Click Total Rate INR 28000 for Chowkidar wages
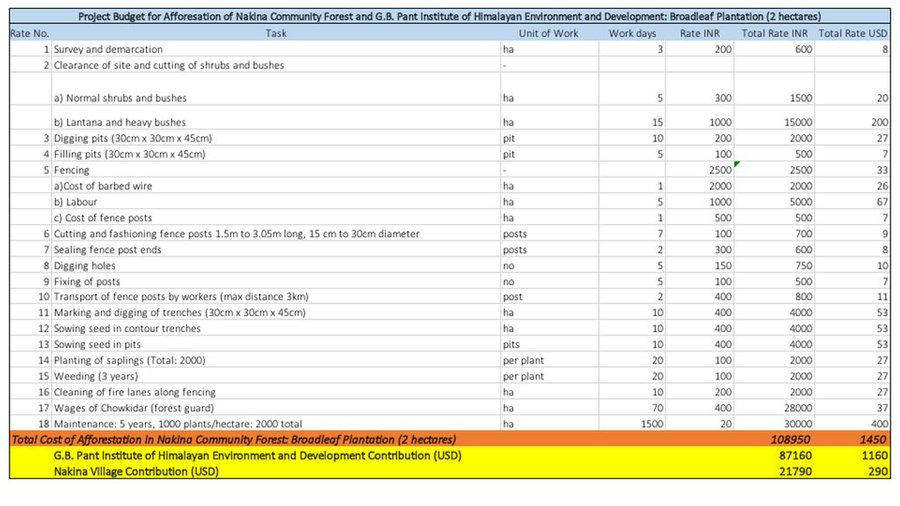The image size is (900, 506). pos(798,408)
